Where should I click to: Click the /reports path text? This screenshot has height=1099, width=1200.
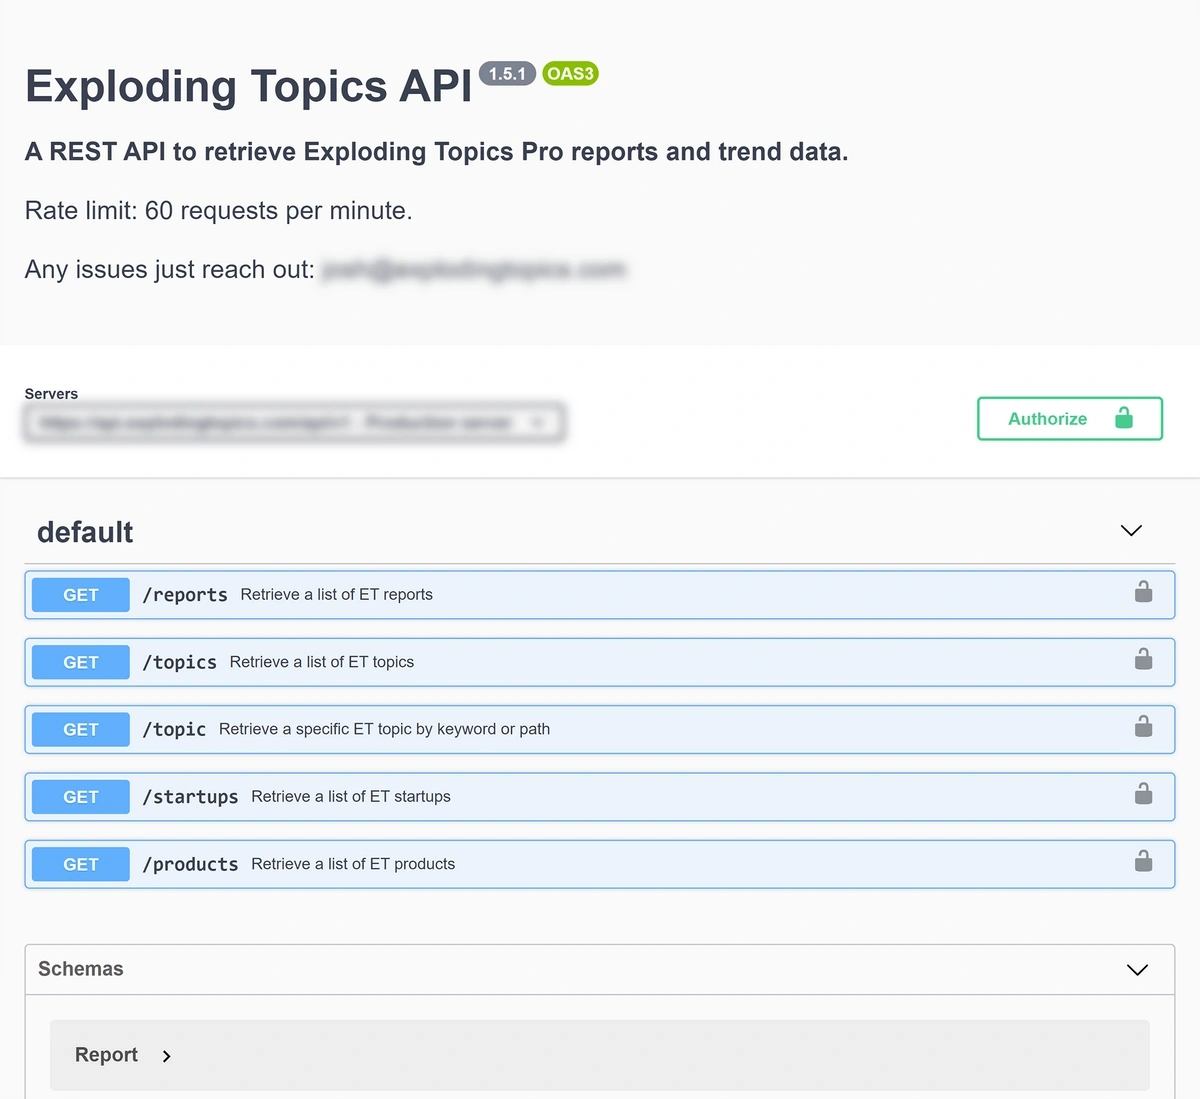[185, 595]
